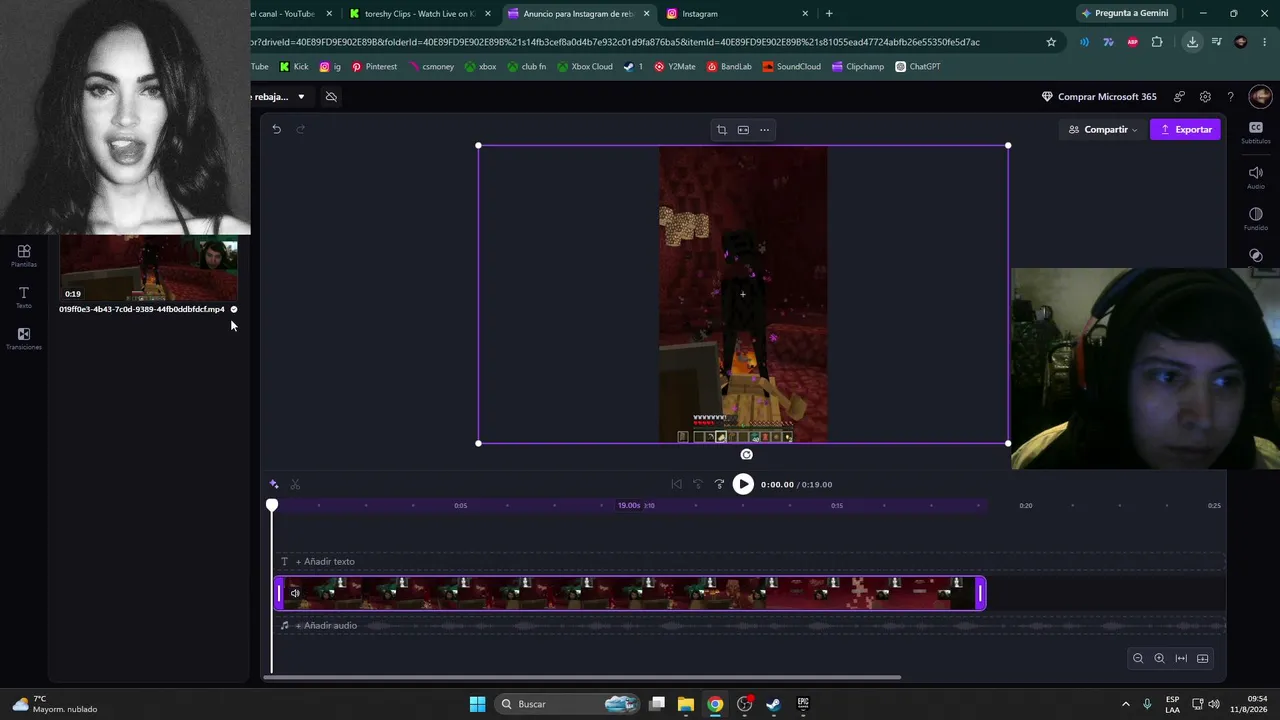
Task: Switch to the toreshy Clips Kick tab
Action: [x=421, y=14]
